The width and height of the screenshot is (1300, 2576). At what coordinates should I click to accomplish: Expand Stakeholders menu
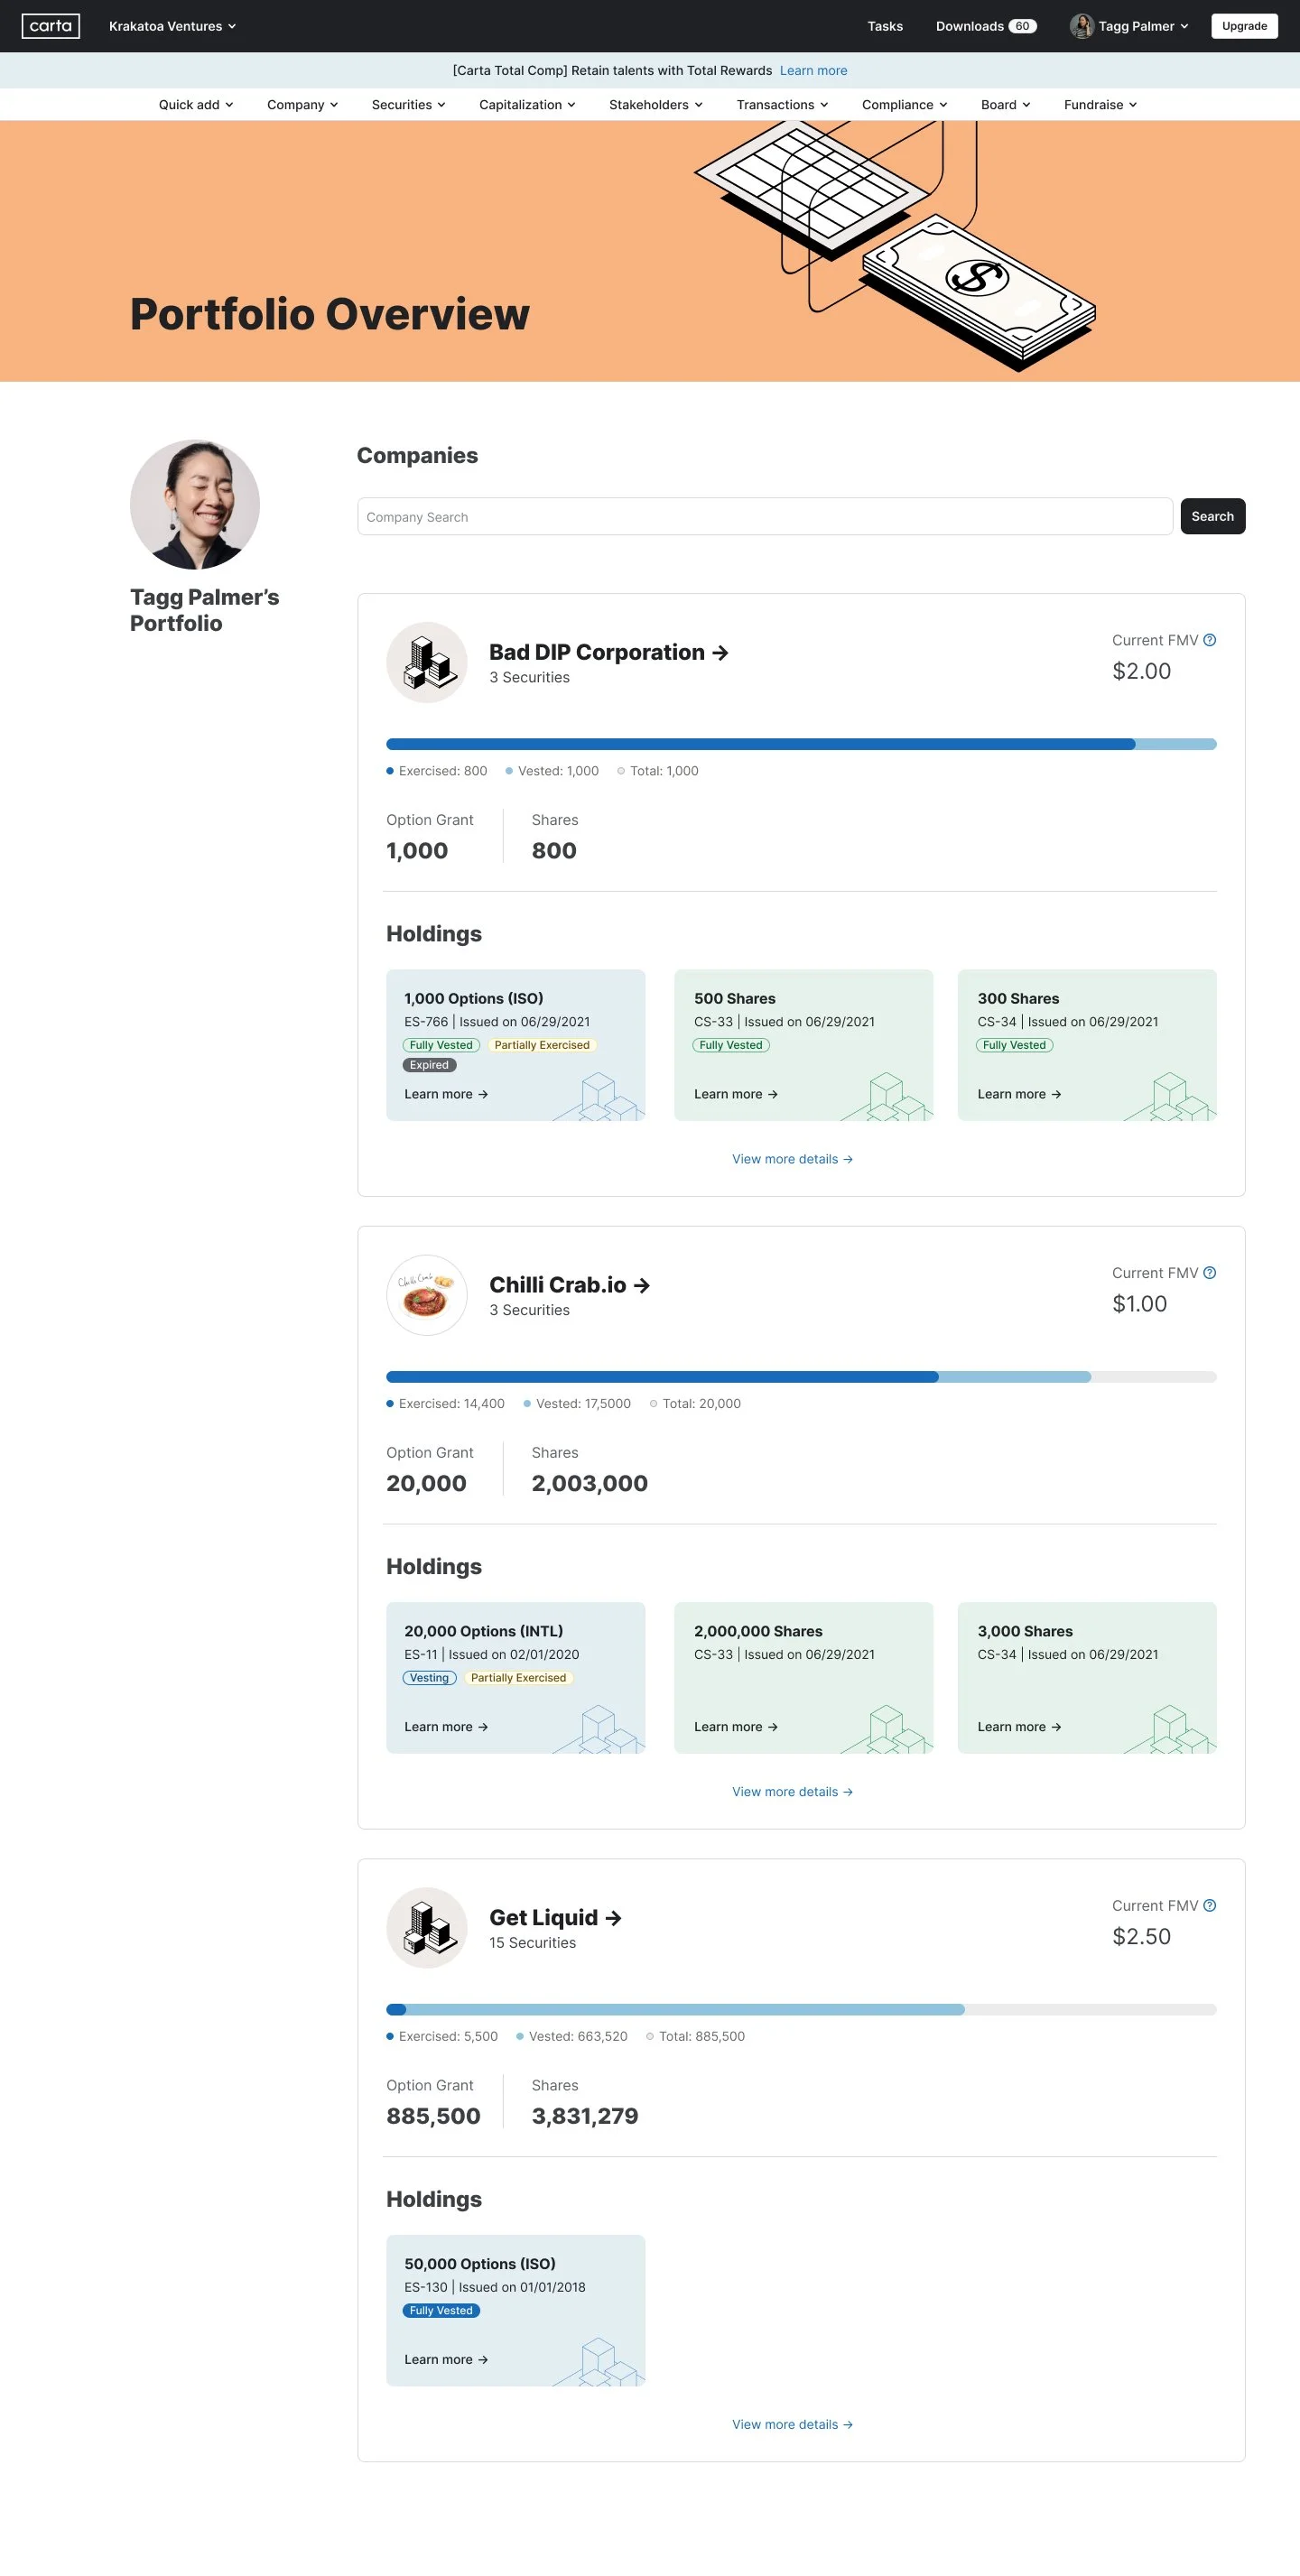pyautogui.click(x=656, y=105)
